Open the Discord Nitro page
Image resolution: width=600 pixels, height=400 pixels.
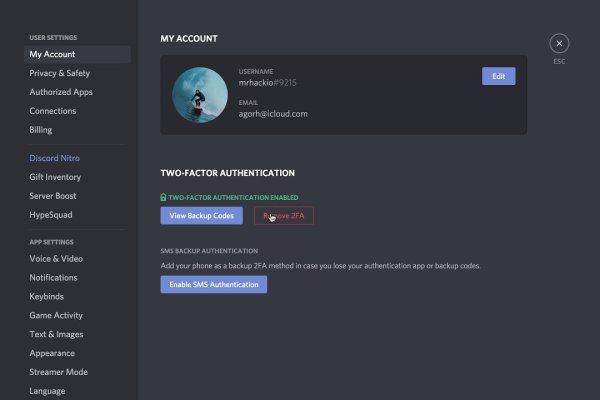coord(55,158)
